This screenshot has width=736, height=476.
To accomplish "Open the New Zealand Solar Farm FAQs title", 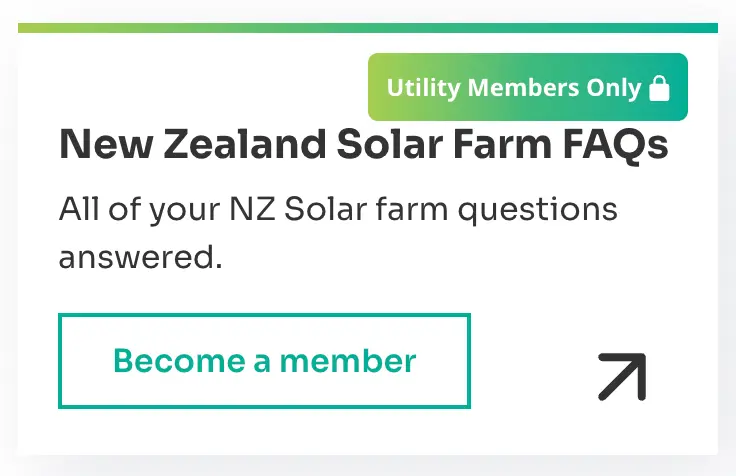I will pyautogui.click(x=363, y=147).
